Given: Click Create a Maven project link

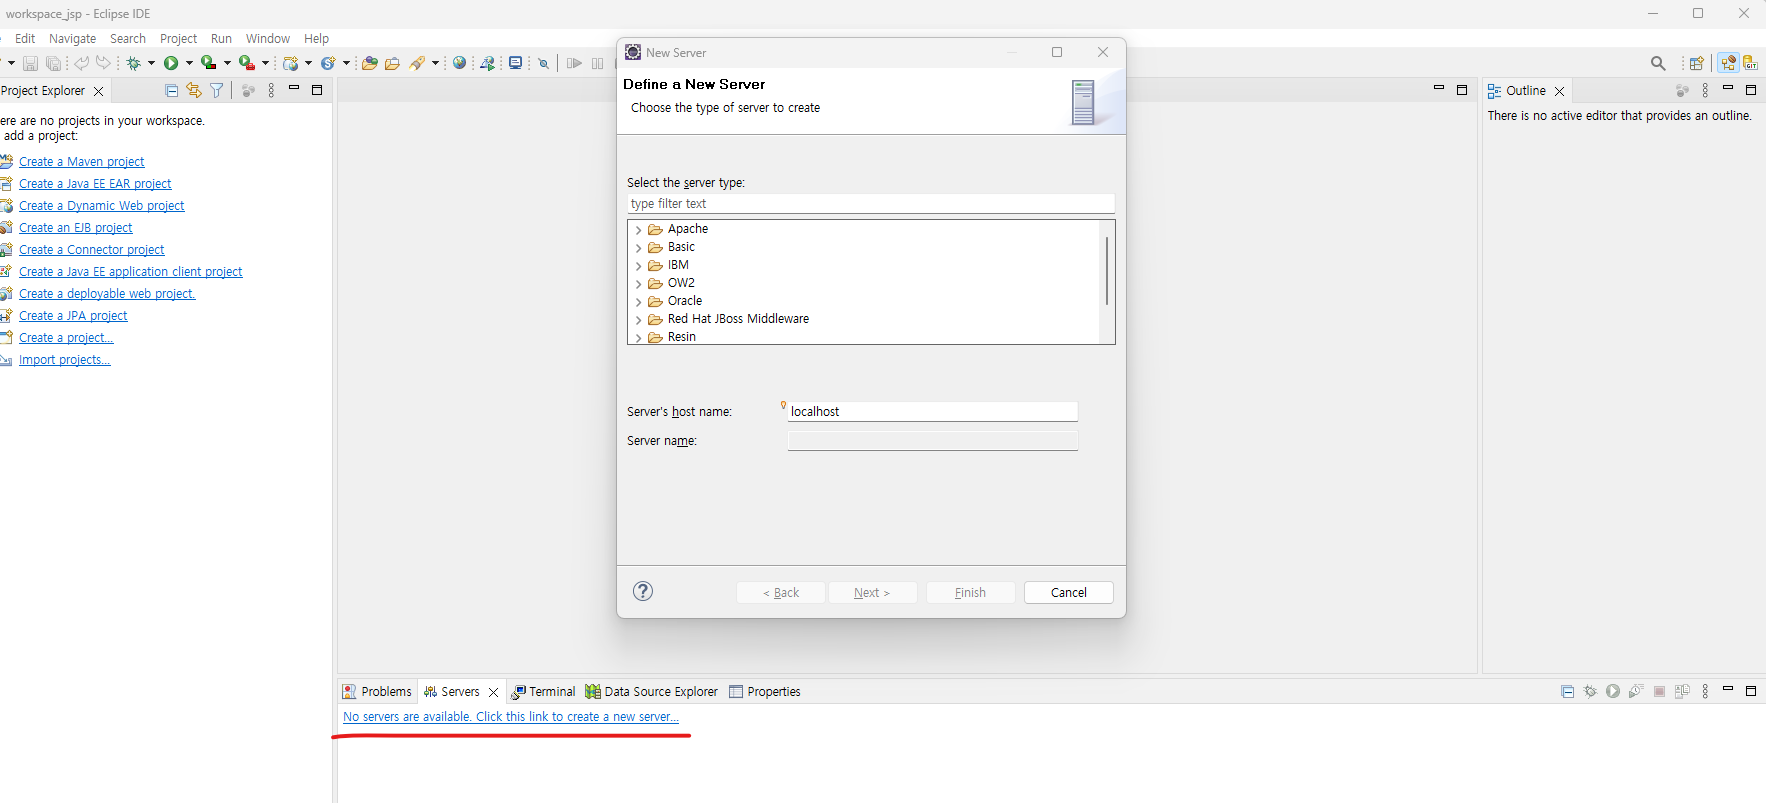Looking at the screenshot, I should (x=81, y=162).
